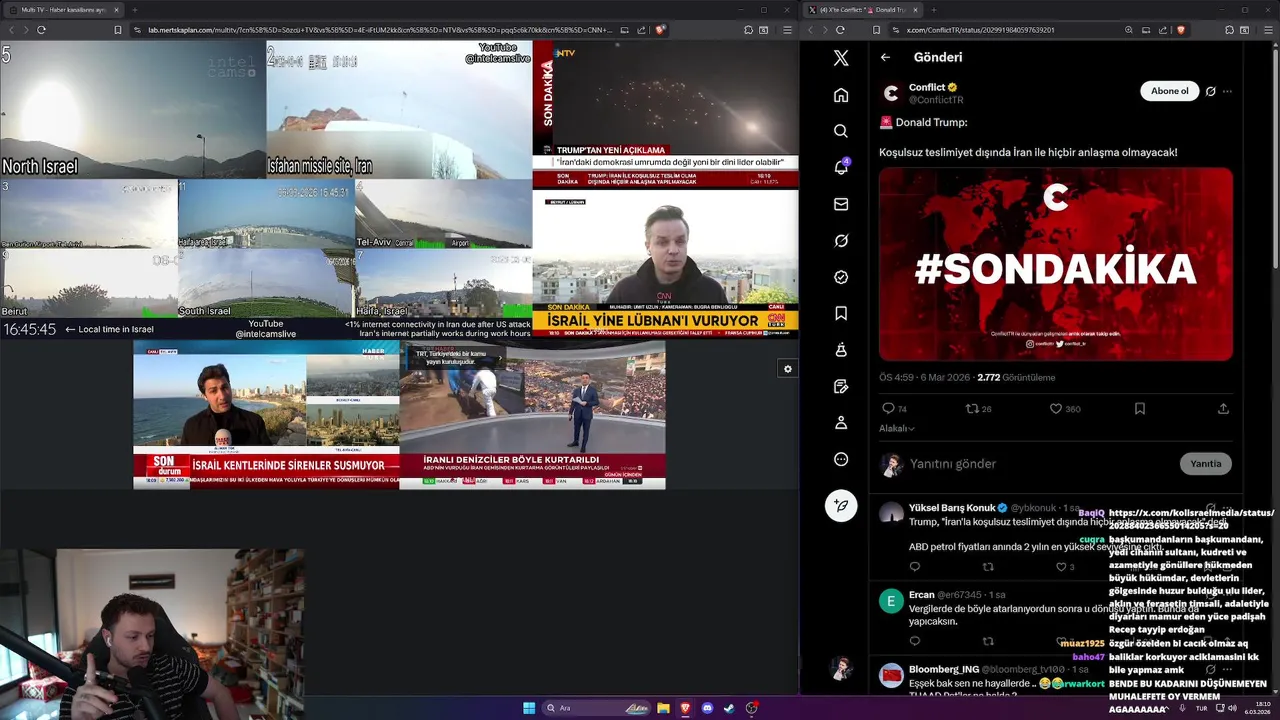The image size is (1280, 720).
Task: Reload the X browser window page
Action: click(x=841, y=30)
